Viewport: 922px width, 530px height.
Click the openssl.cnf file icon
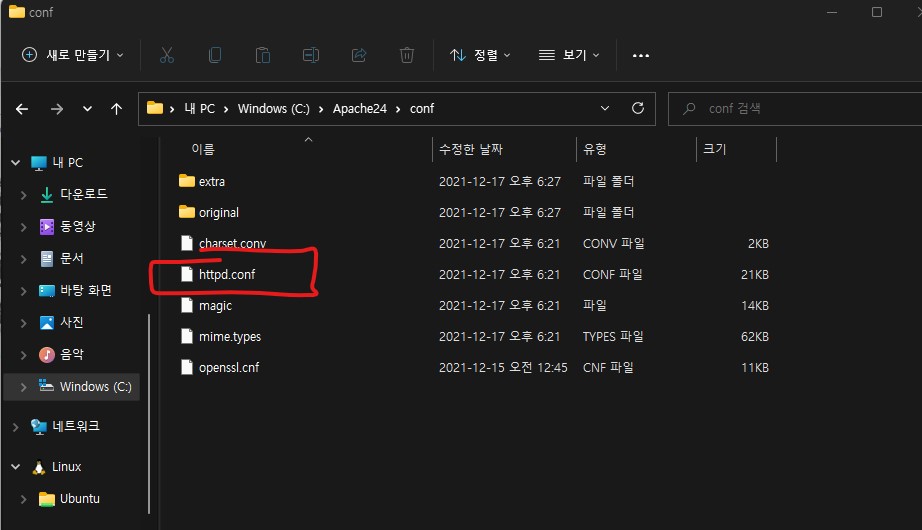click(x=186, y=367)
